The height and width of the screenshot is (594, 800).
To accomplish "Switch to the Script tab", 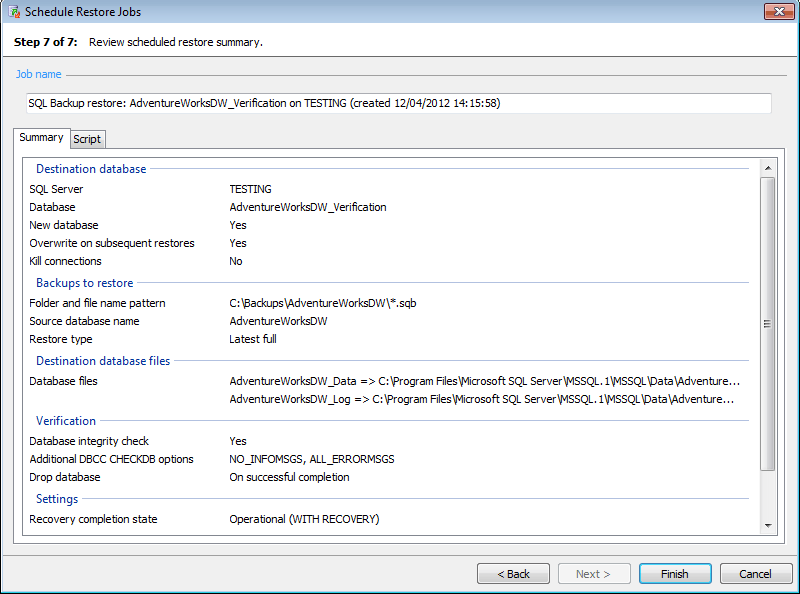I will (x=87, y=139).
